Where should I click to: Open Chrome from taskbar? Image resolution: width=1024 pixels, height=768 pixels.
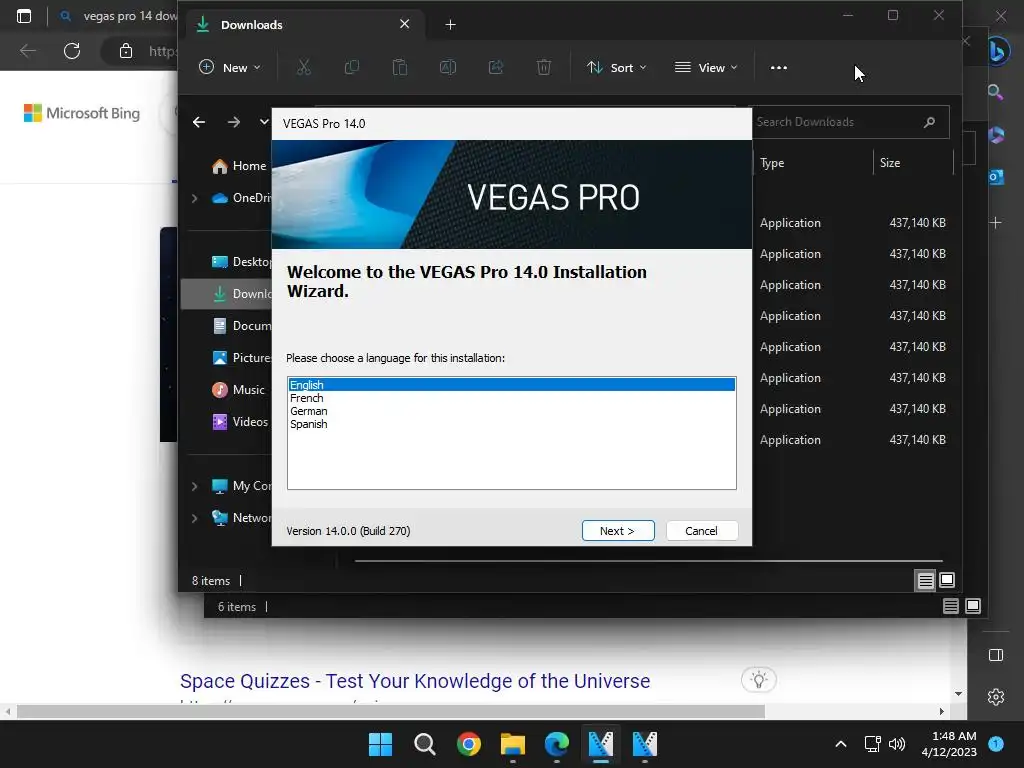pos(468,744)
